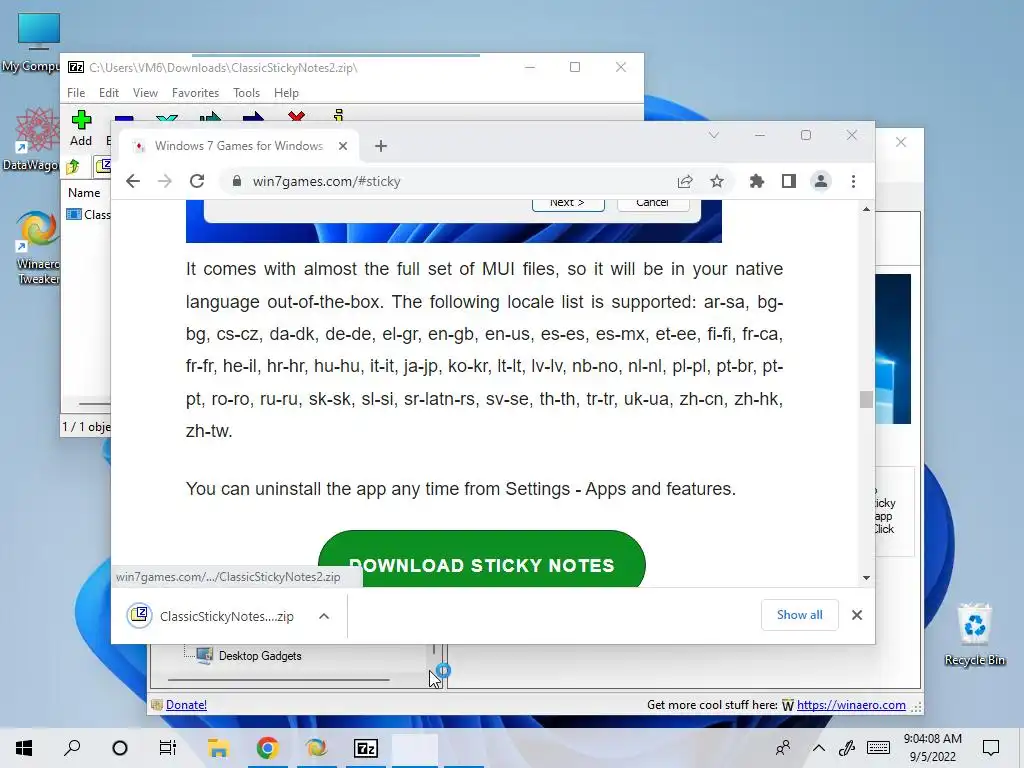The image size is (1024, 768).
Task: Click Show all downloads
Action: click(x=799, y=615)
